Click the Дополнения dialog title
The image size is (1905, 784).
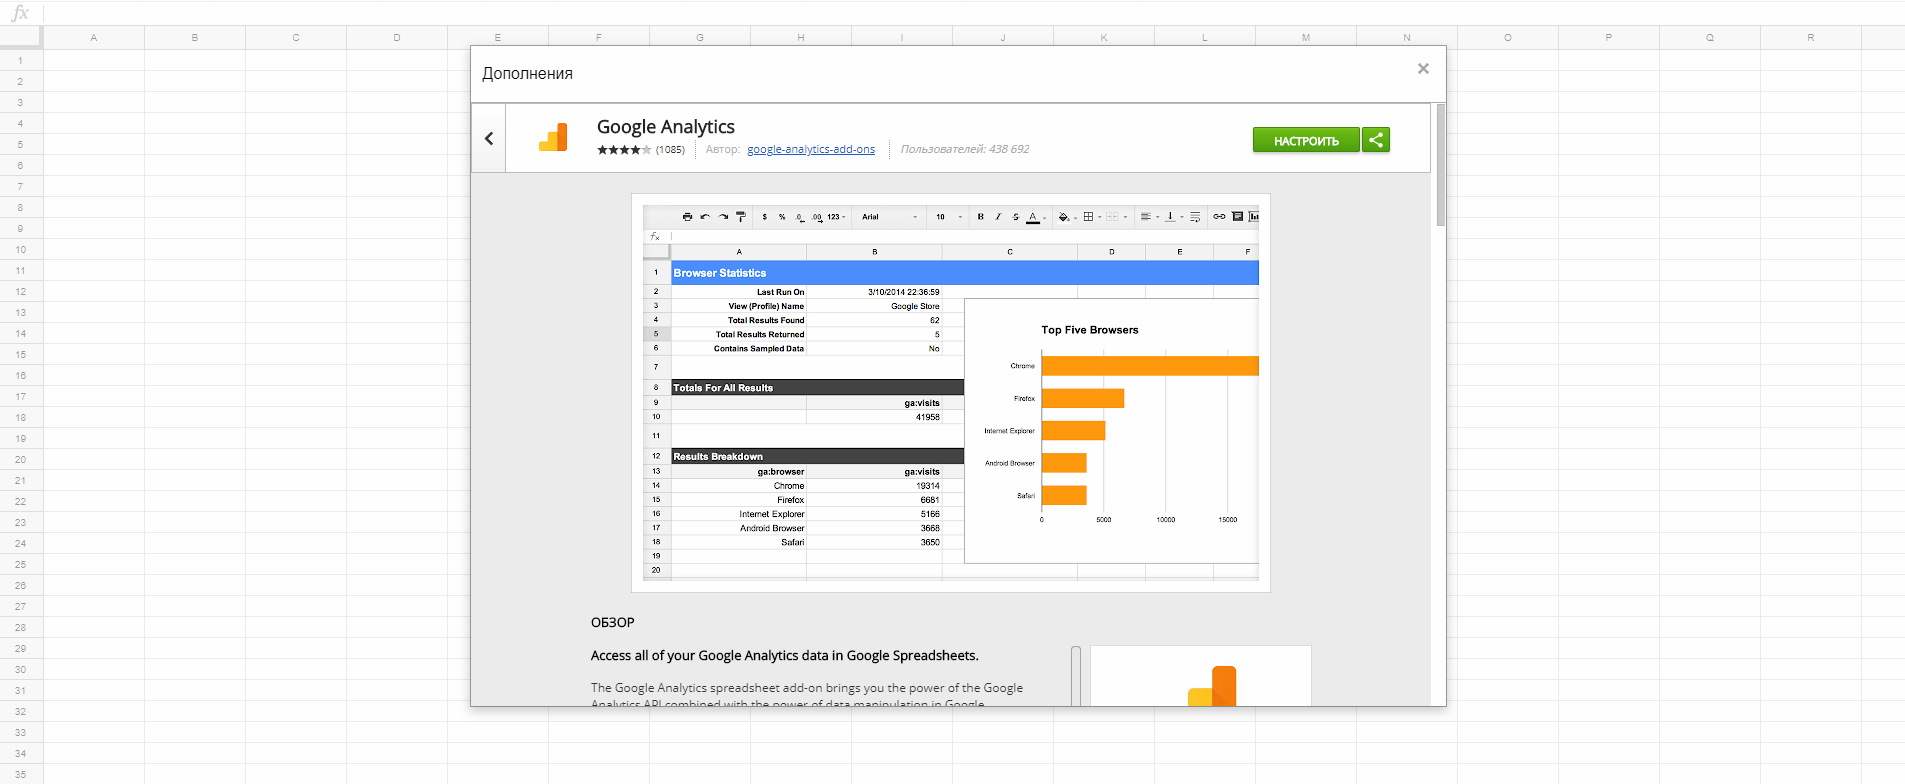pyautogui.click(x=527, y=74)
